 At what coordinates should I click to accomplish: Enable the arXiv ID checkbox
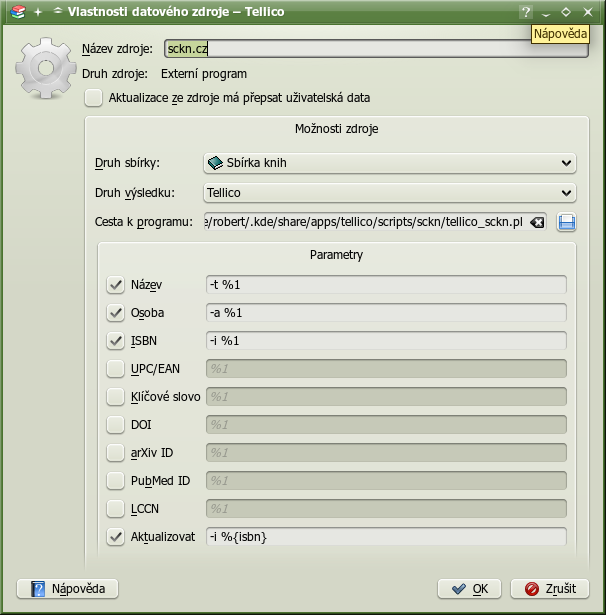click(115, 453)
